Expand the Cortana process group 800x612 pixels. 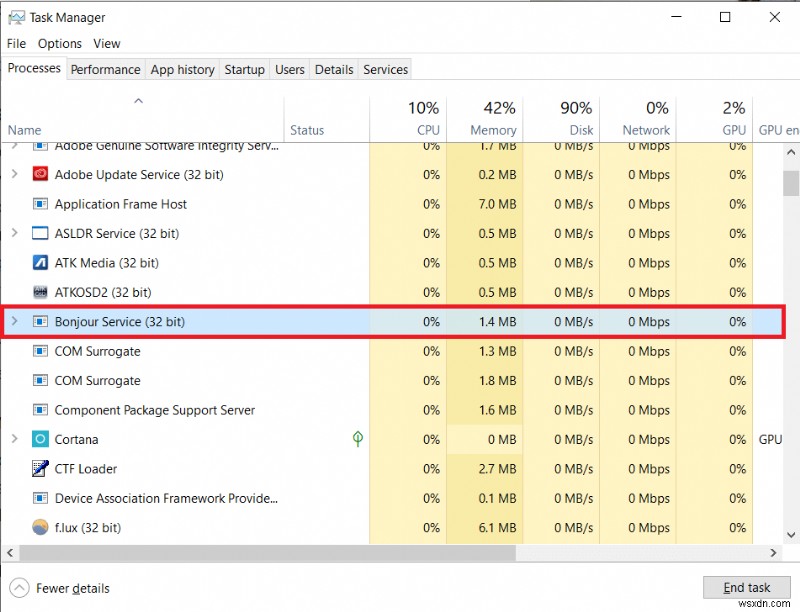(x=16, y=439)
